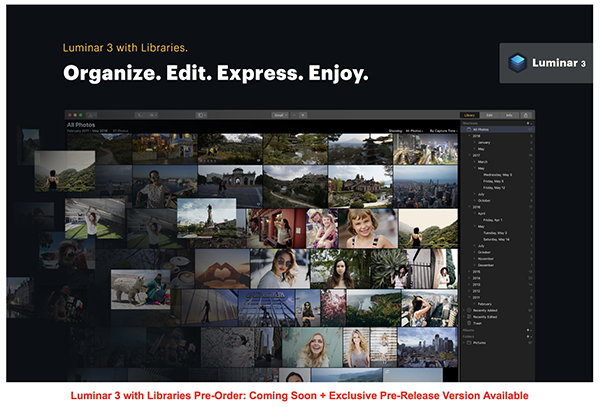The image size is (600, 407).
Task: Select Tuesday, May 3 date entry
Action: click(495, 233)
